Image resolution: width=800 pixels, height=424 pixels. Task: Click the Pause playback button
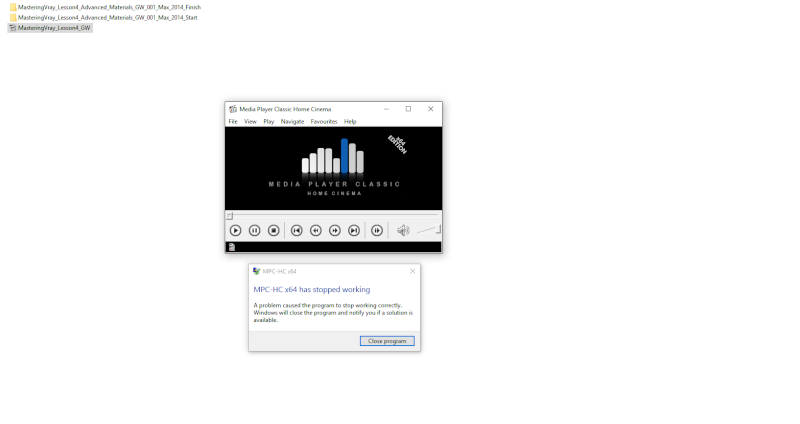tap(254, 231)
